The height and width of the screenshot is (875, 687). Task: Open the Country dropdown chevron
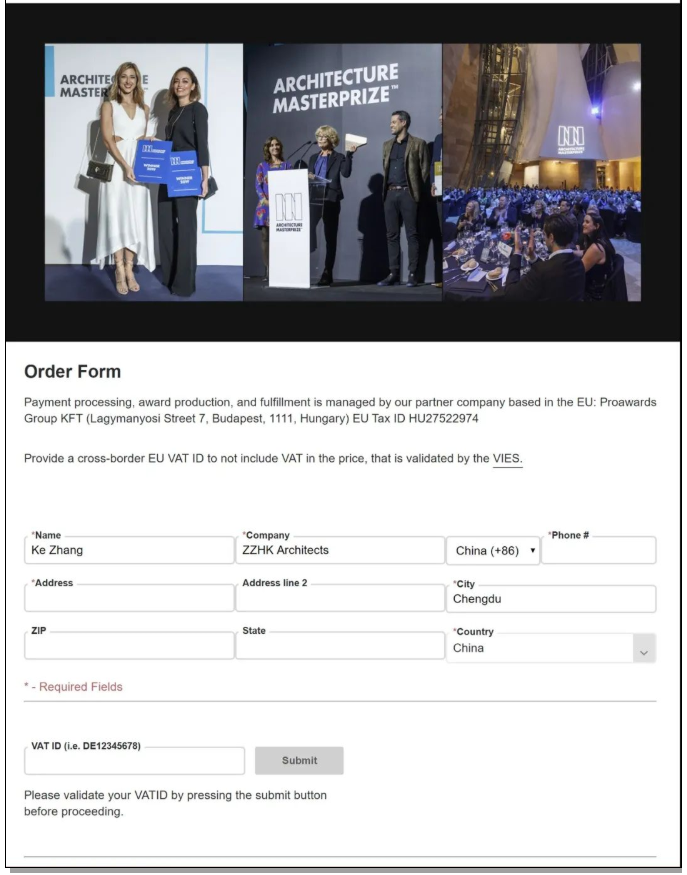click(644, 648)
